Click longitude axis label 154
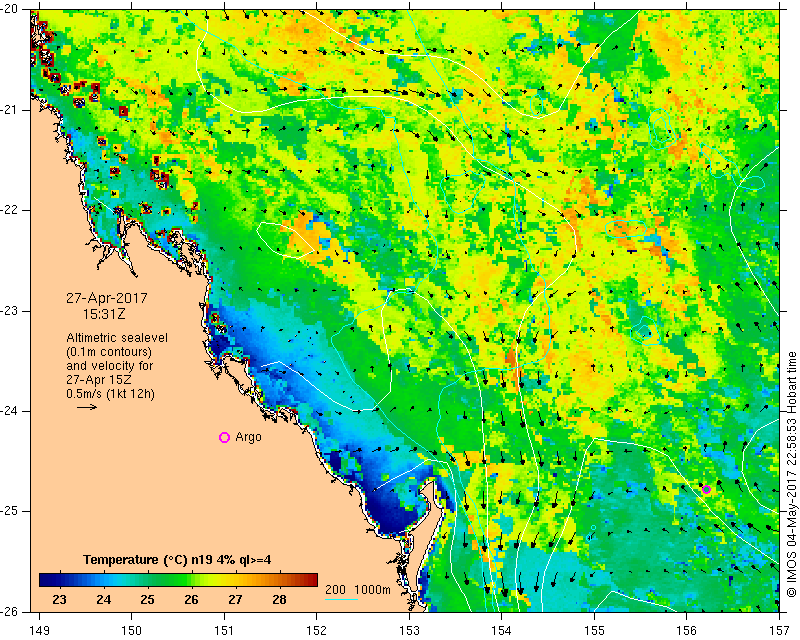Viewport: 800px width, 640px height. 502,630
